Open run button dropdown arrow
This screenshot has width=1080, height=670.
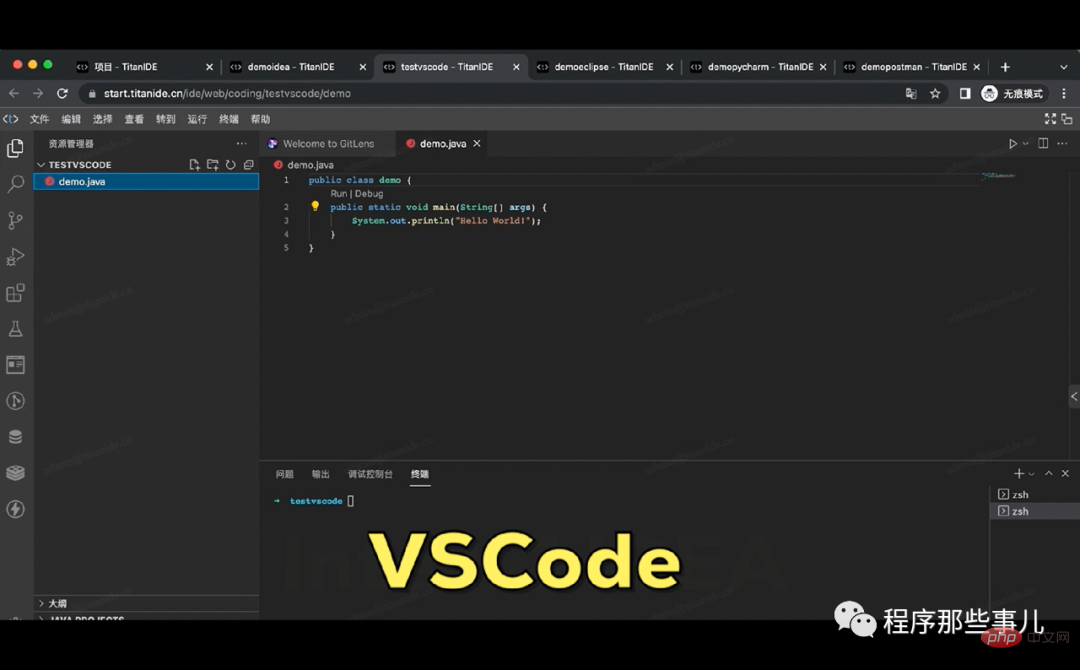click(1026, 143)
